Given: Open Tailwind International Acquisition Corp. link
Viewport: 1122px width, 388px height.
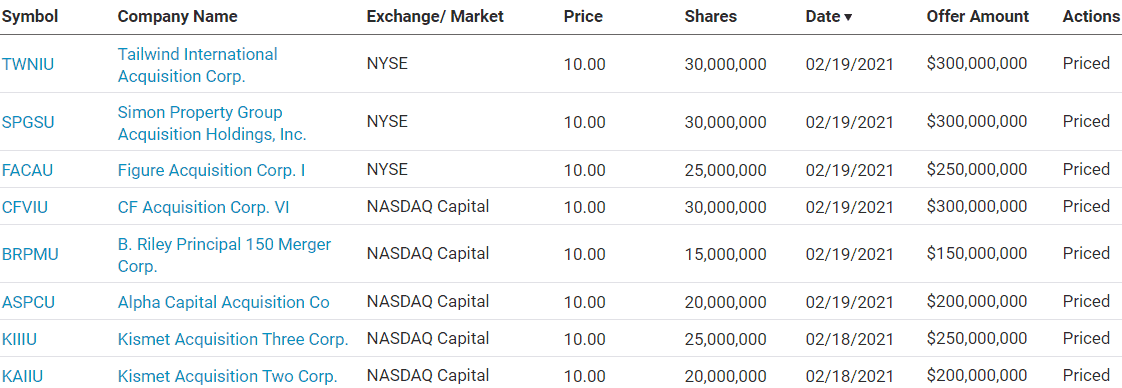Looking at the screenshot, I should coord(197,65).
